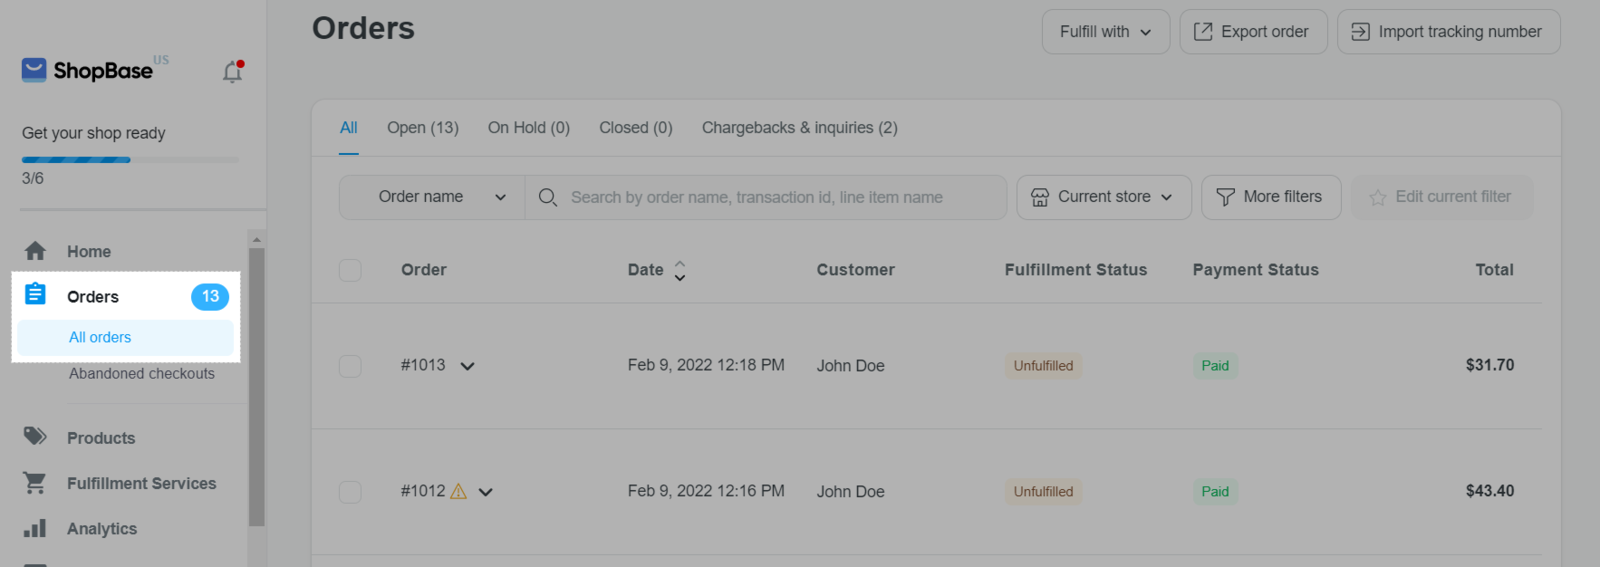The width and height of the screenshot is (1600, 567).
Task: Check the box for order #1012
Action: pos(350,492)
